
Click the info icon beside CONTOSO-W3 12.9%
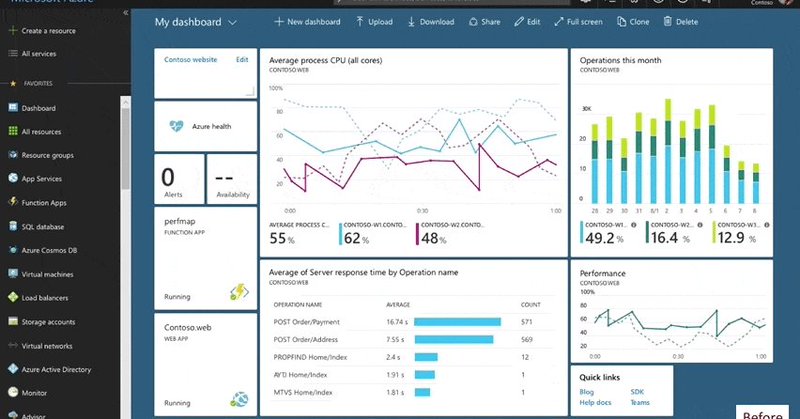click(766, 225)
